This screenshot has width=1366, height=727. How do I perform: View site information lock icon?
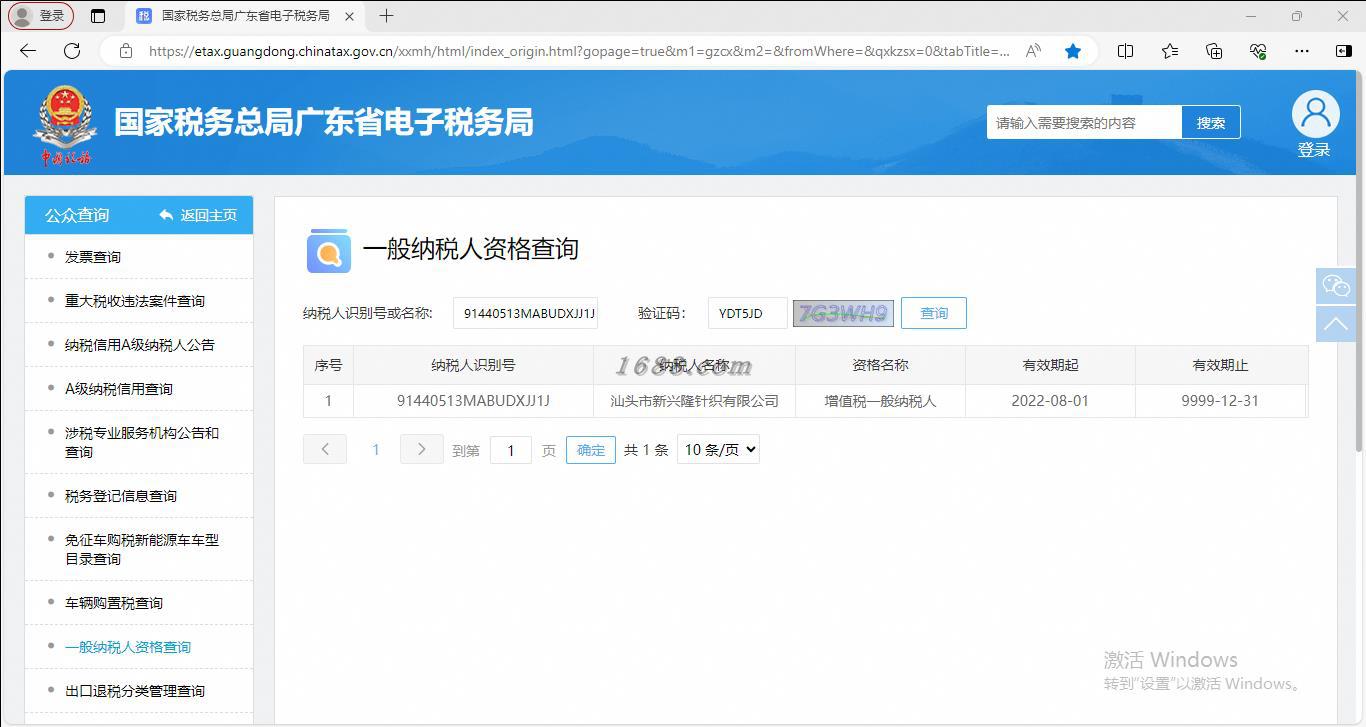point(125,51)
